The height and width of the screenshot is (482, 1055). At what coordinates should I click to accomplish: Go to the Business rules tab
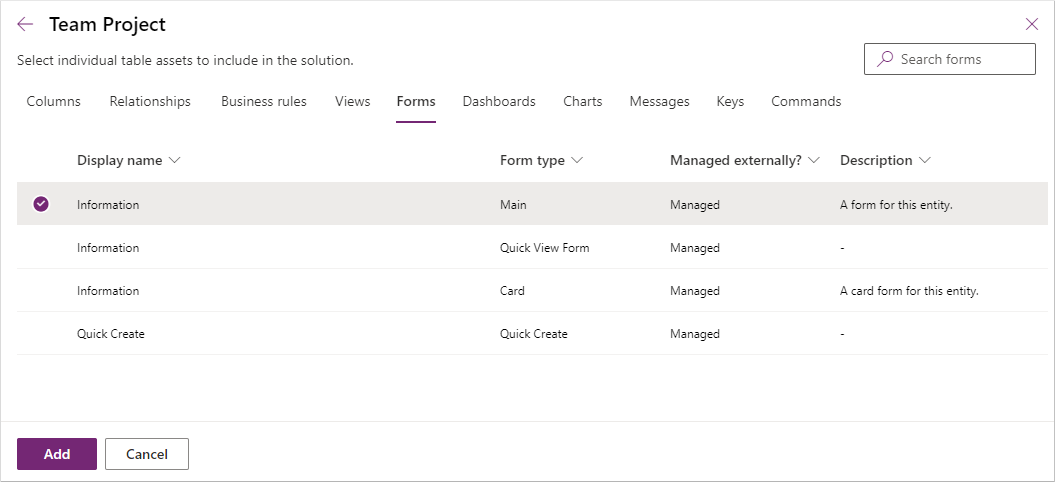pyautogui.click(x=264, y=101)
